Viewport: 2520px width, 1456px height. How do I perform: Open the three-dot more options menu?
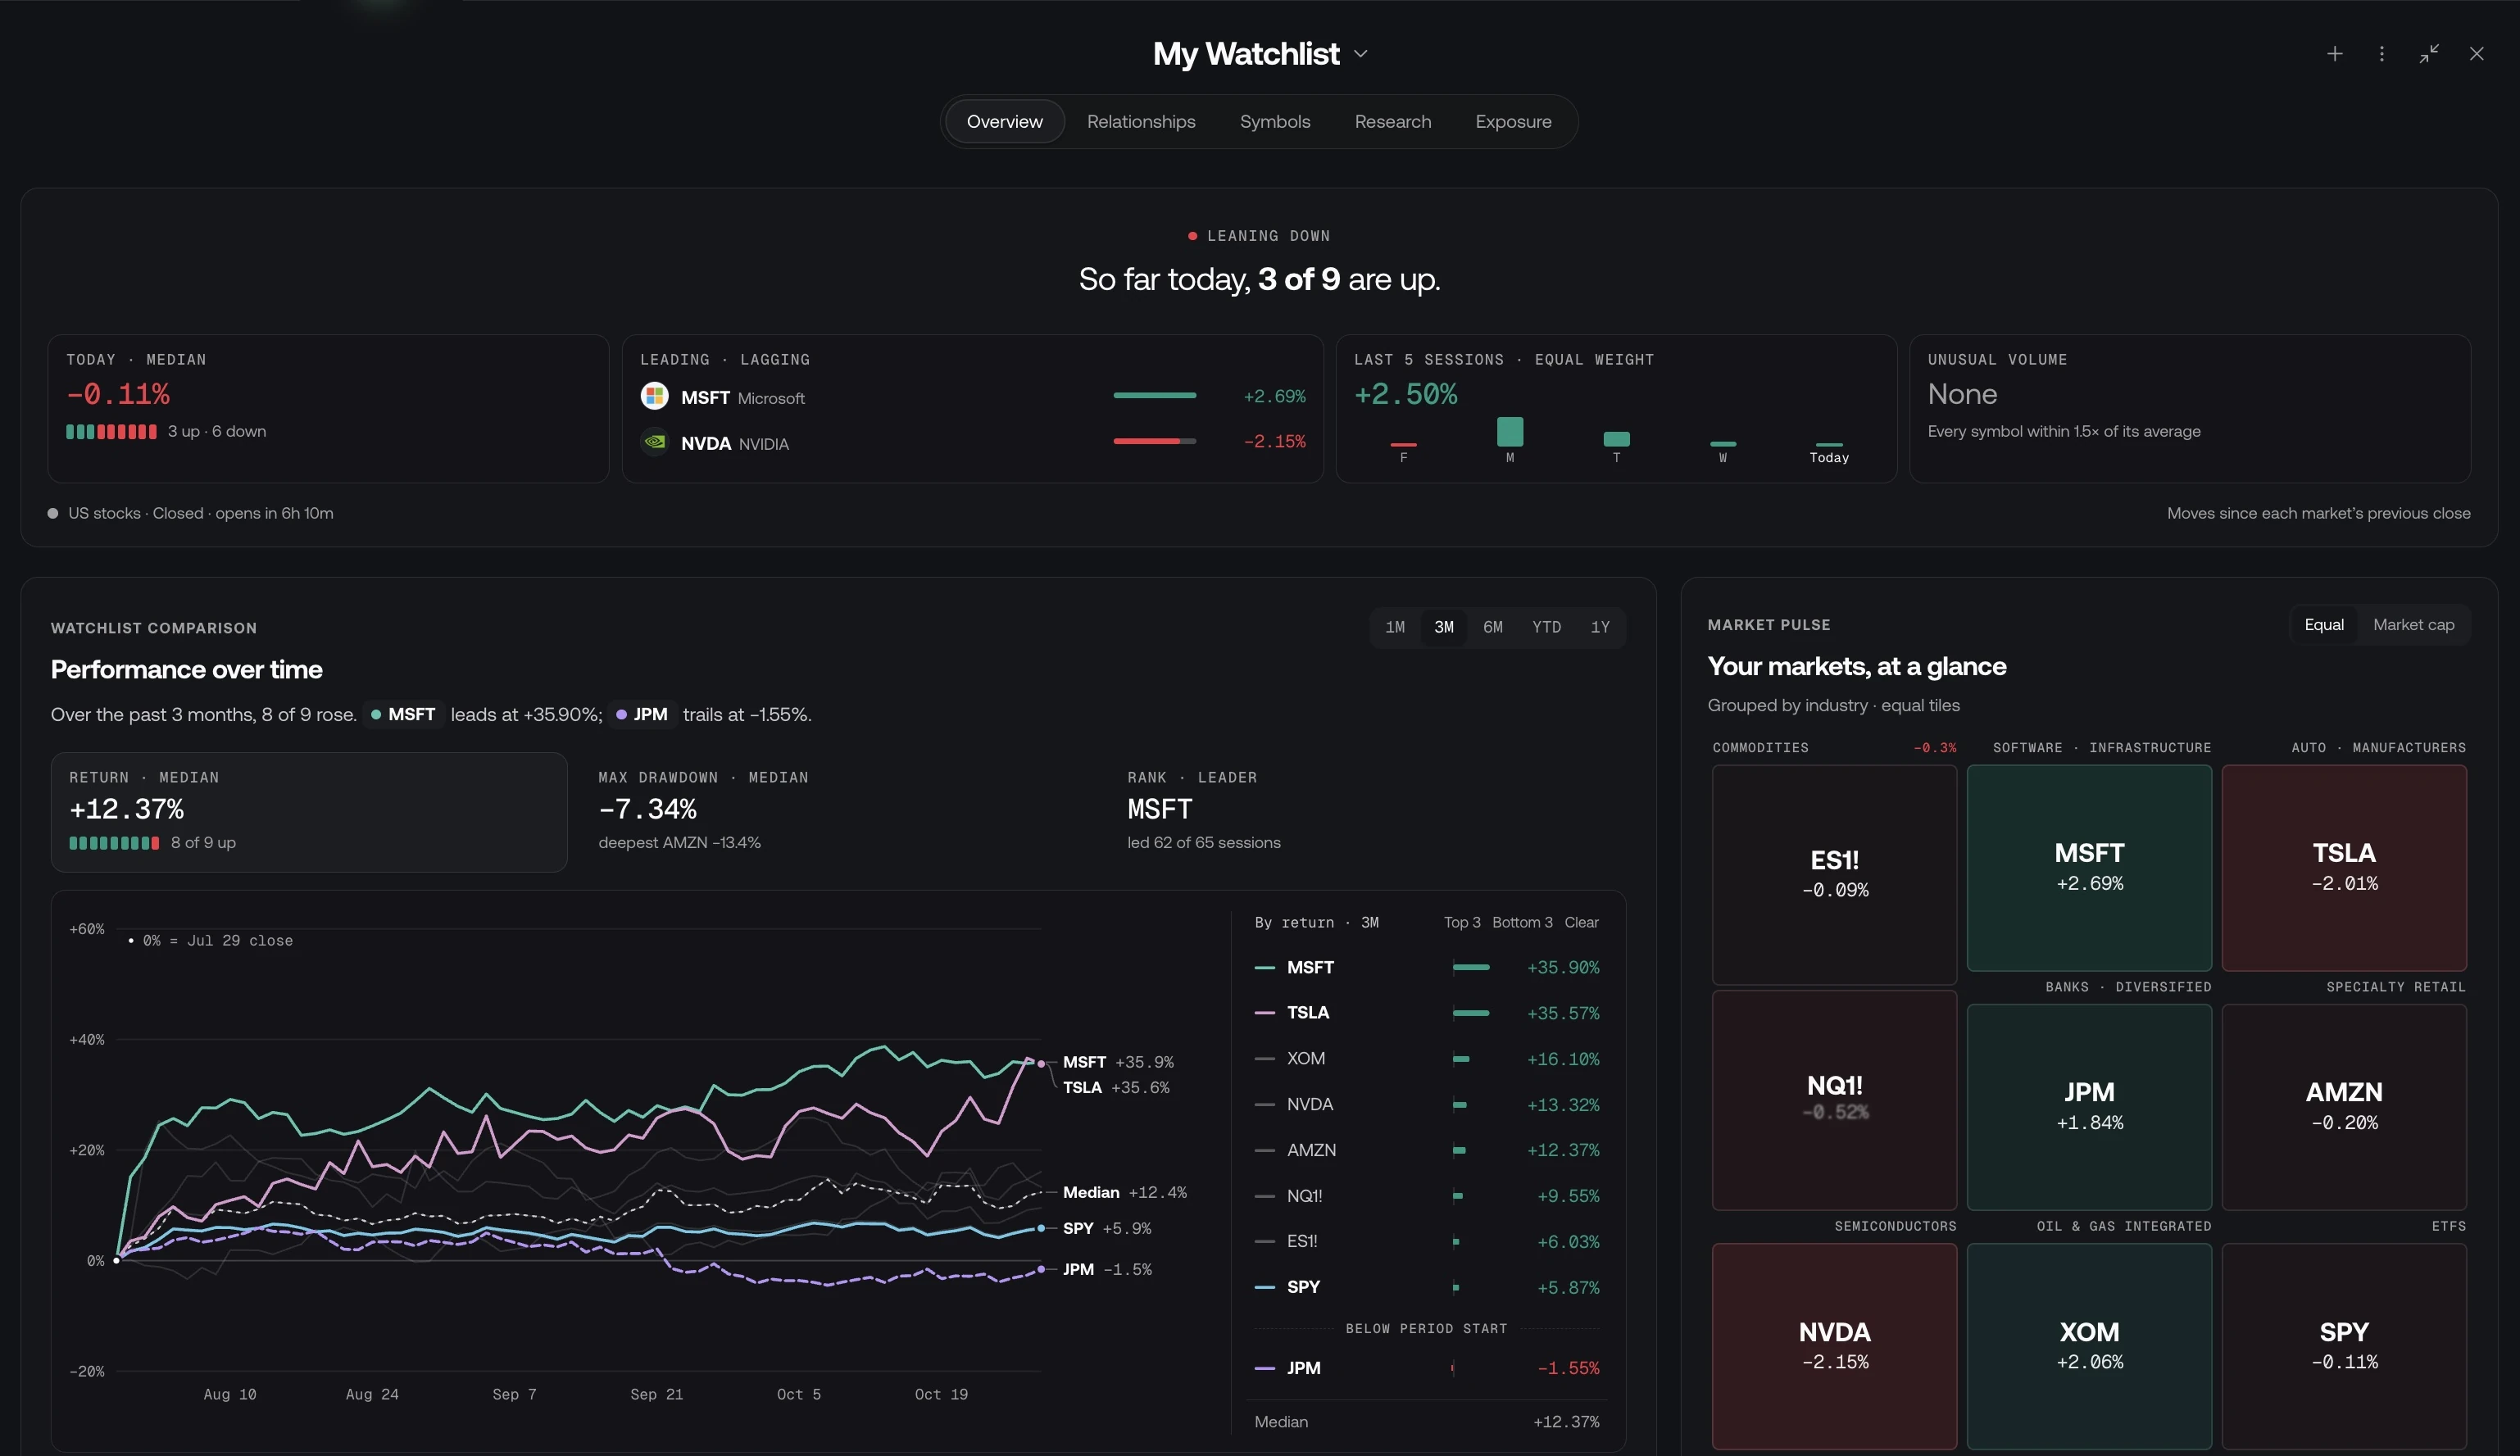2381,54
